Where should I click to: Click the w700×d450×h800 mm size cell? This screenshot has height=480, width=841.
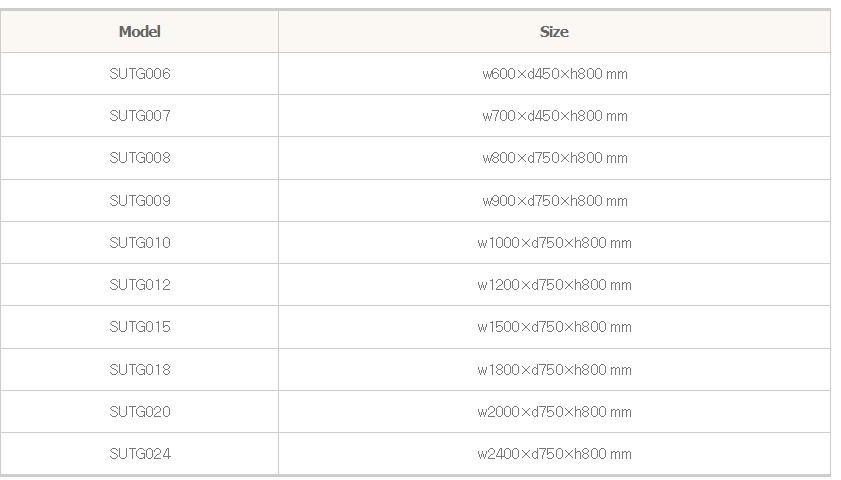click(554, 116)
